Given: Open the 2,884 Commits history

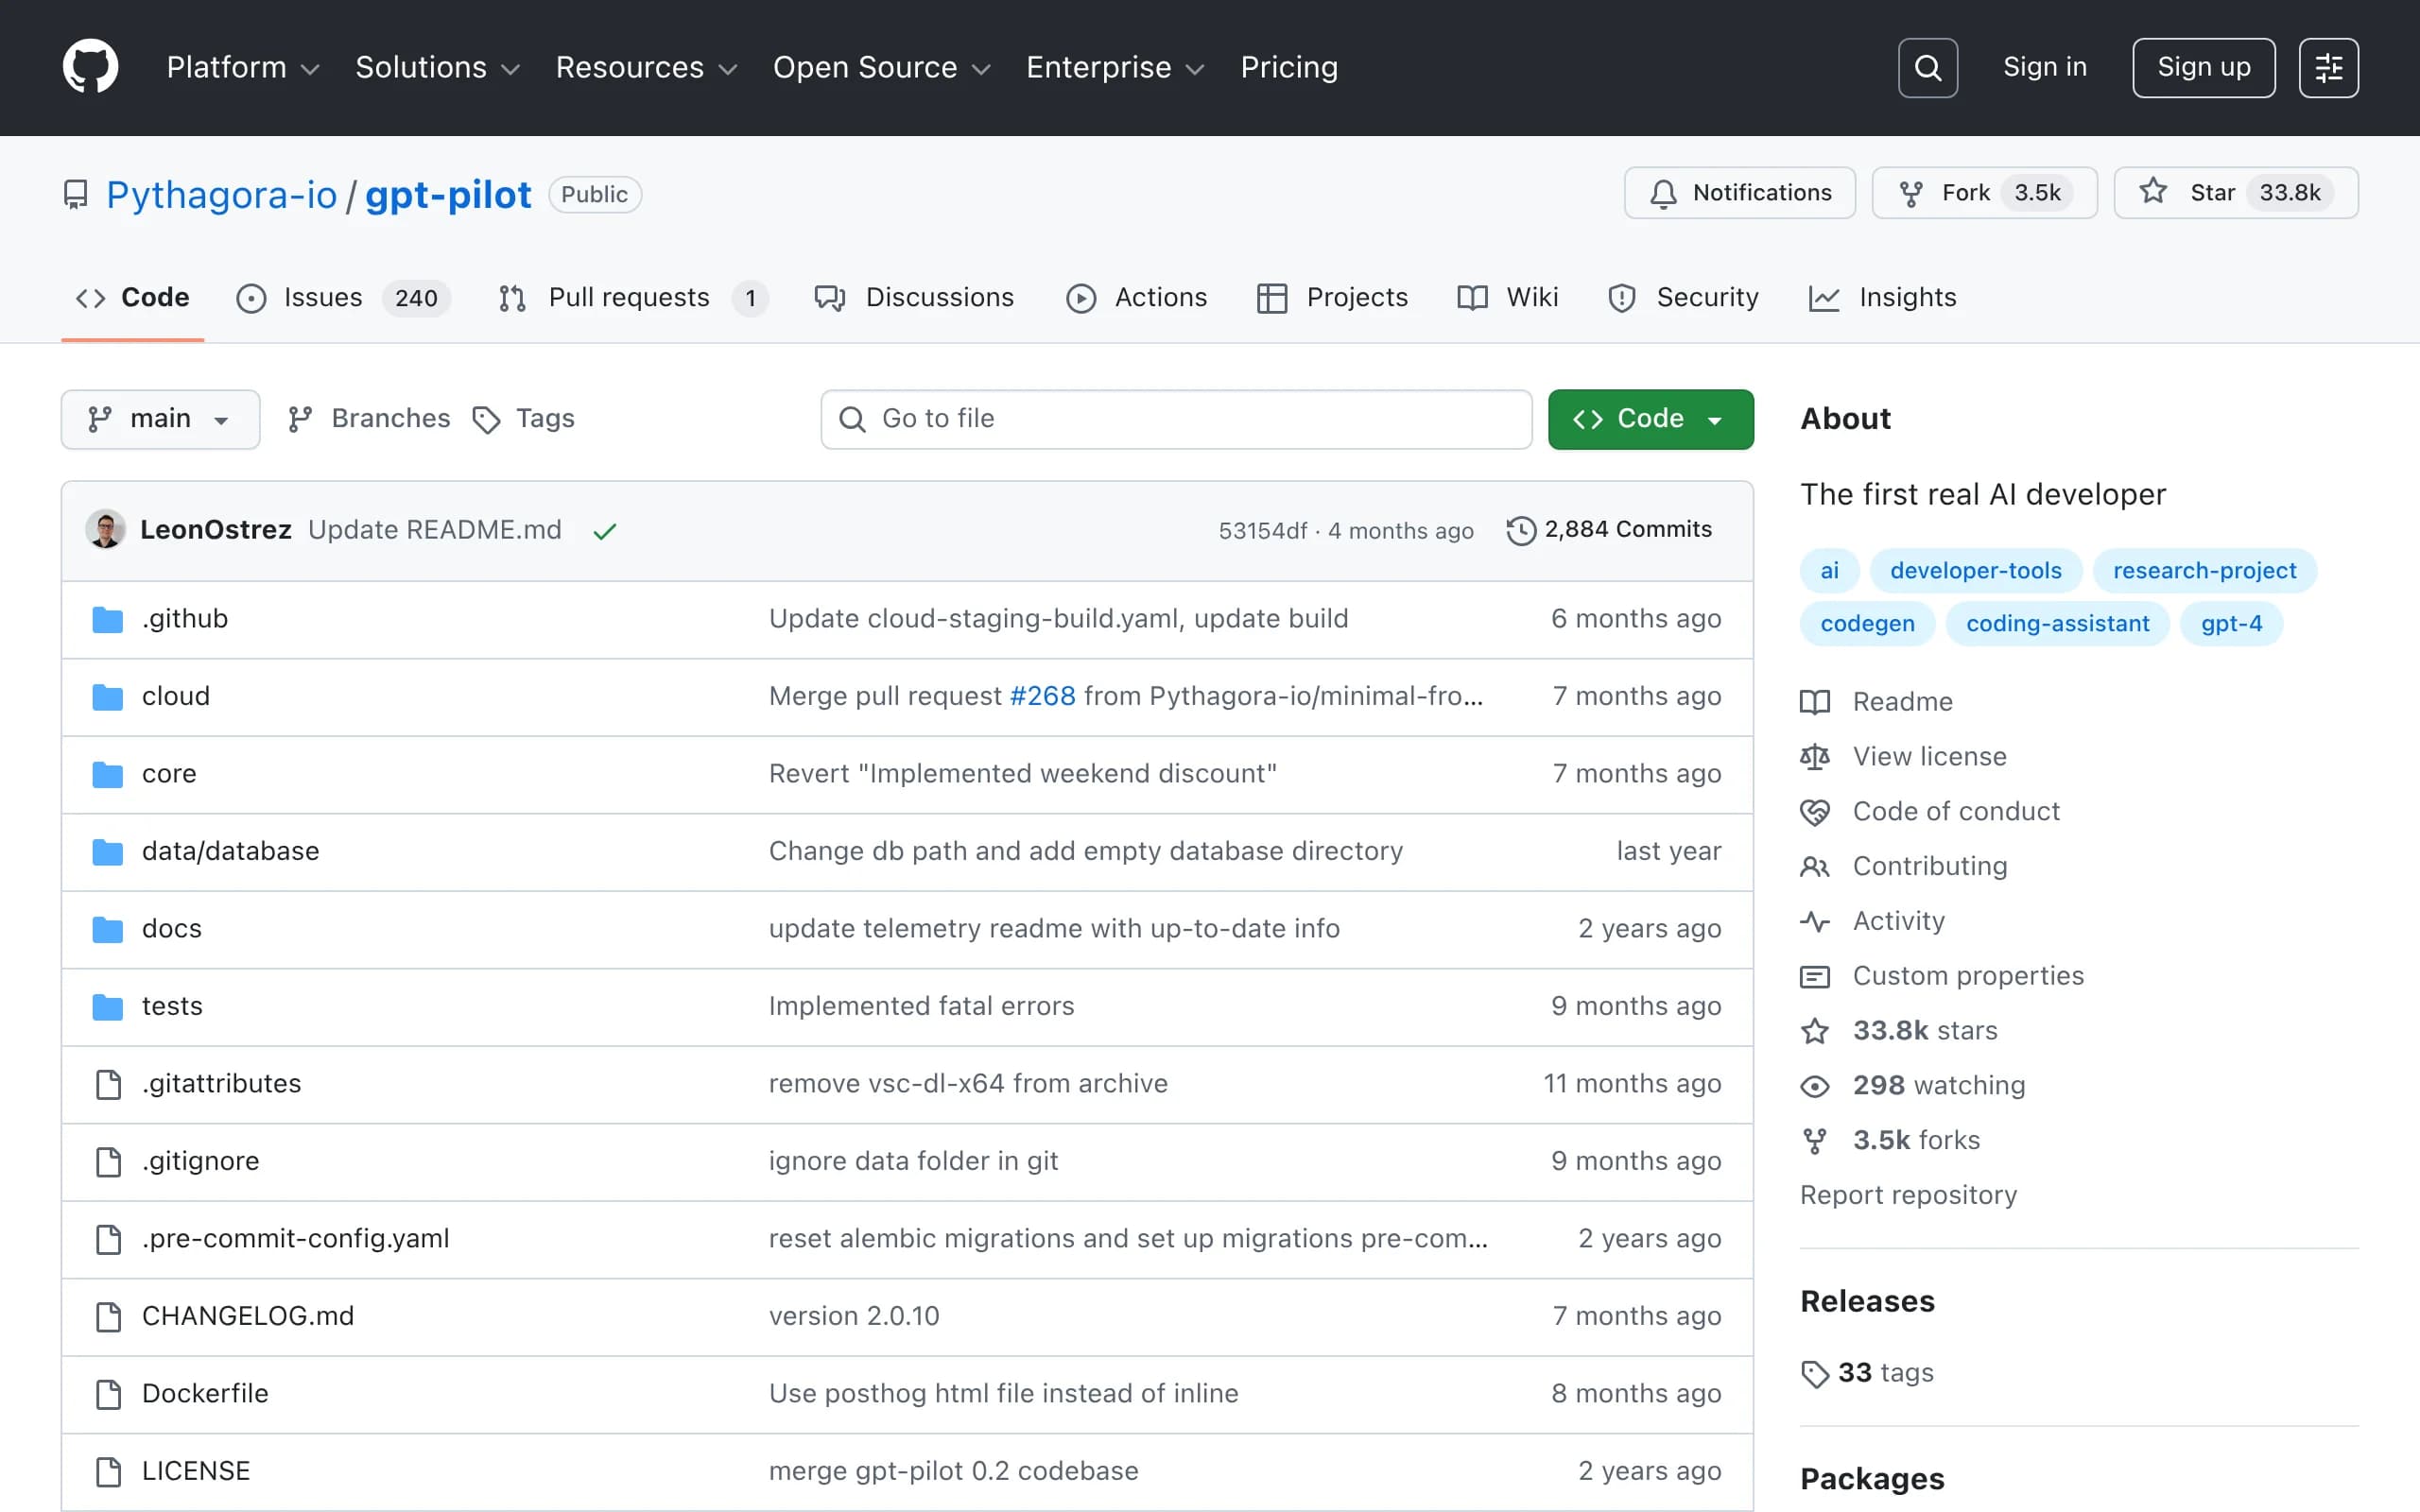Looking at the screenshot, I should click(x=1609, y=530).
